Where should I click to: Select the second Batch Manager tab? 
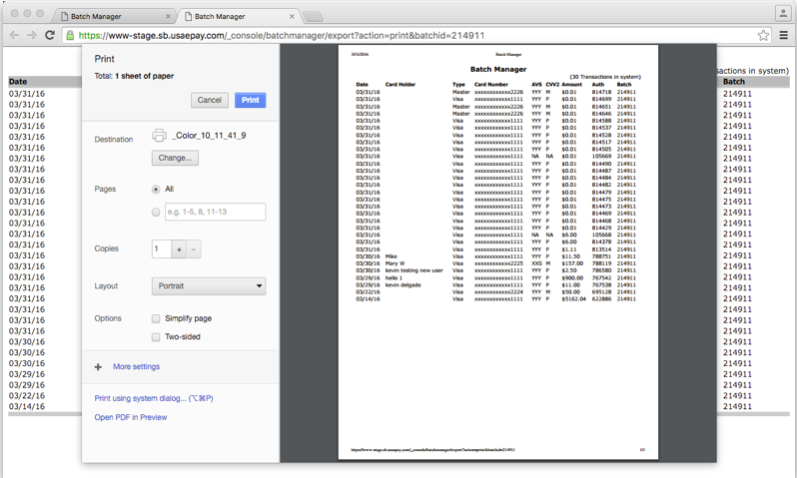pyautogui.click(x=237, y=16)
